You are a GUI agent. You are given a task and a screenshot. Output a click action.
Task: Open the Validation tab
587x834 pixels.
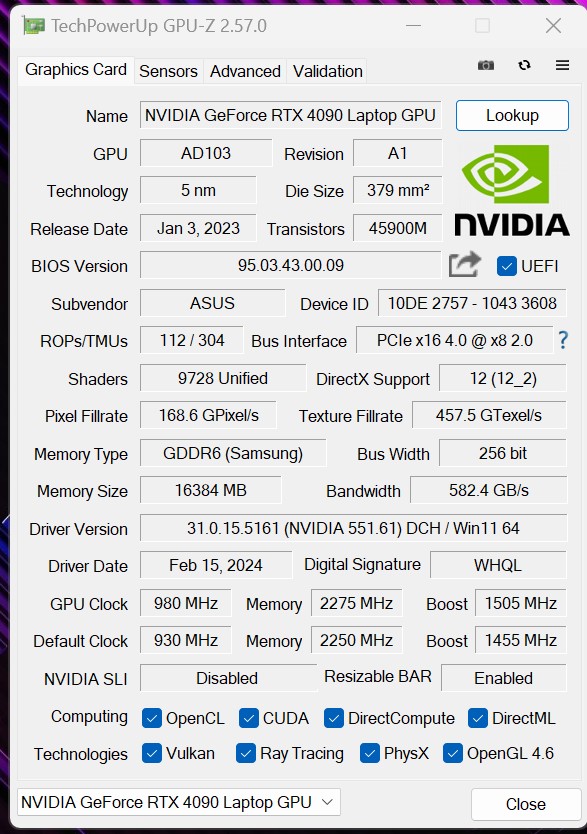(328, 71)
